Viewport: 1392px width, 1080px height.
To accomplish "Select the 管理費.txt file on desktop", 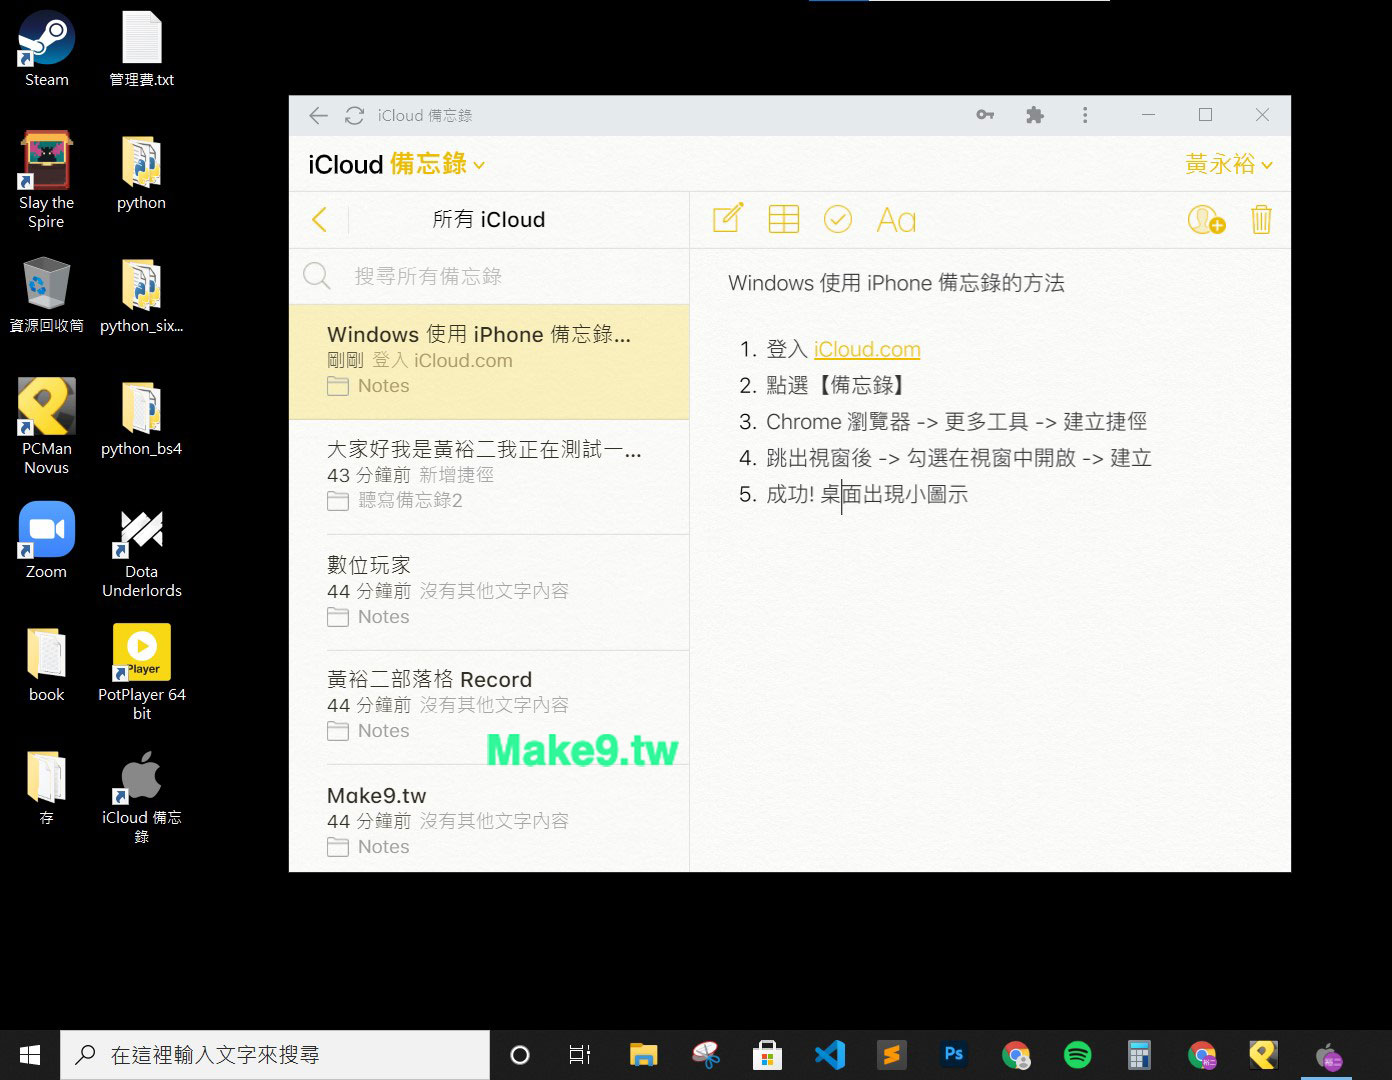I will [x=142, y=50].
